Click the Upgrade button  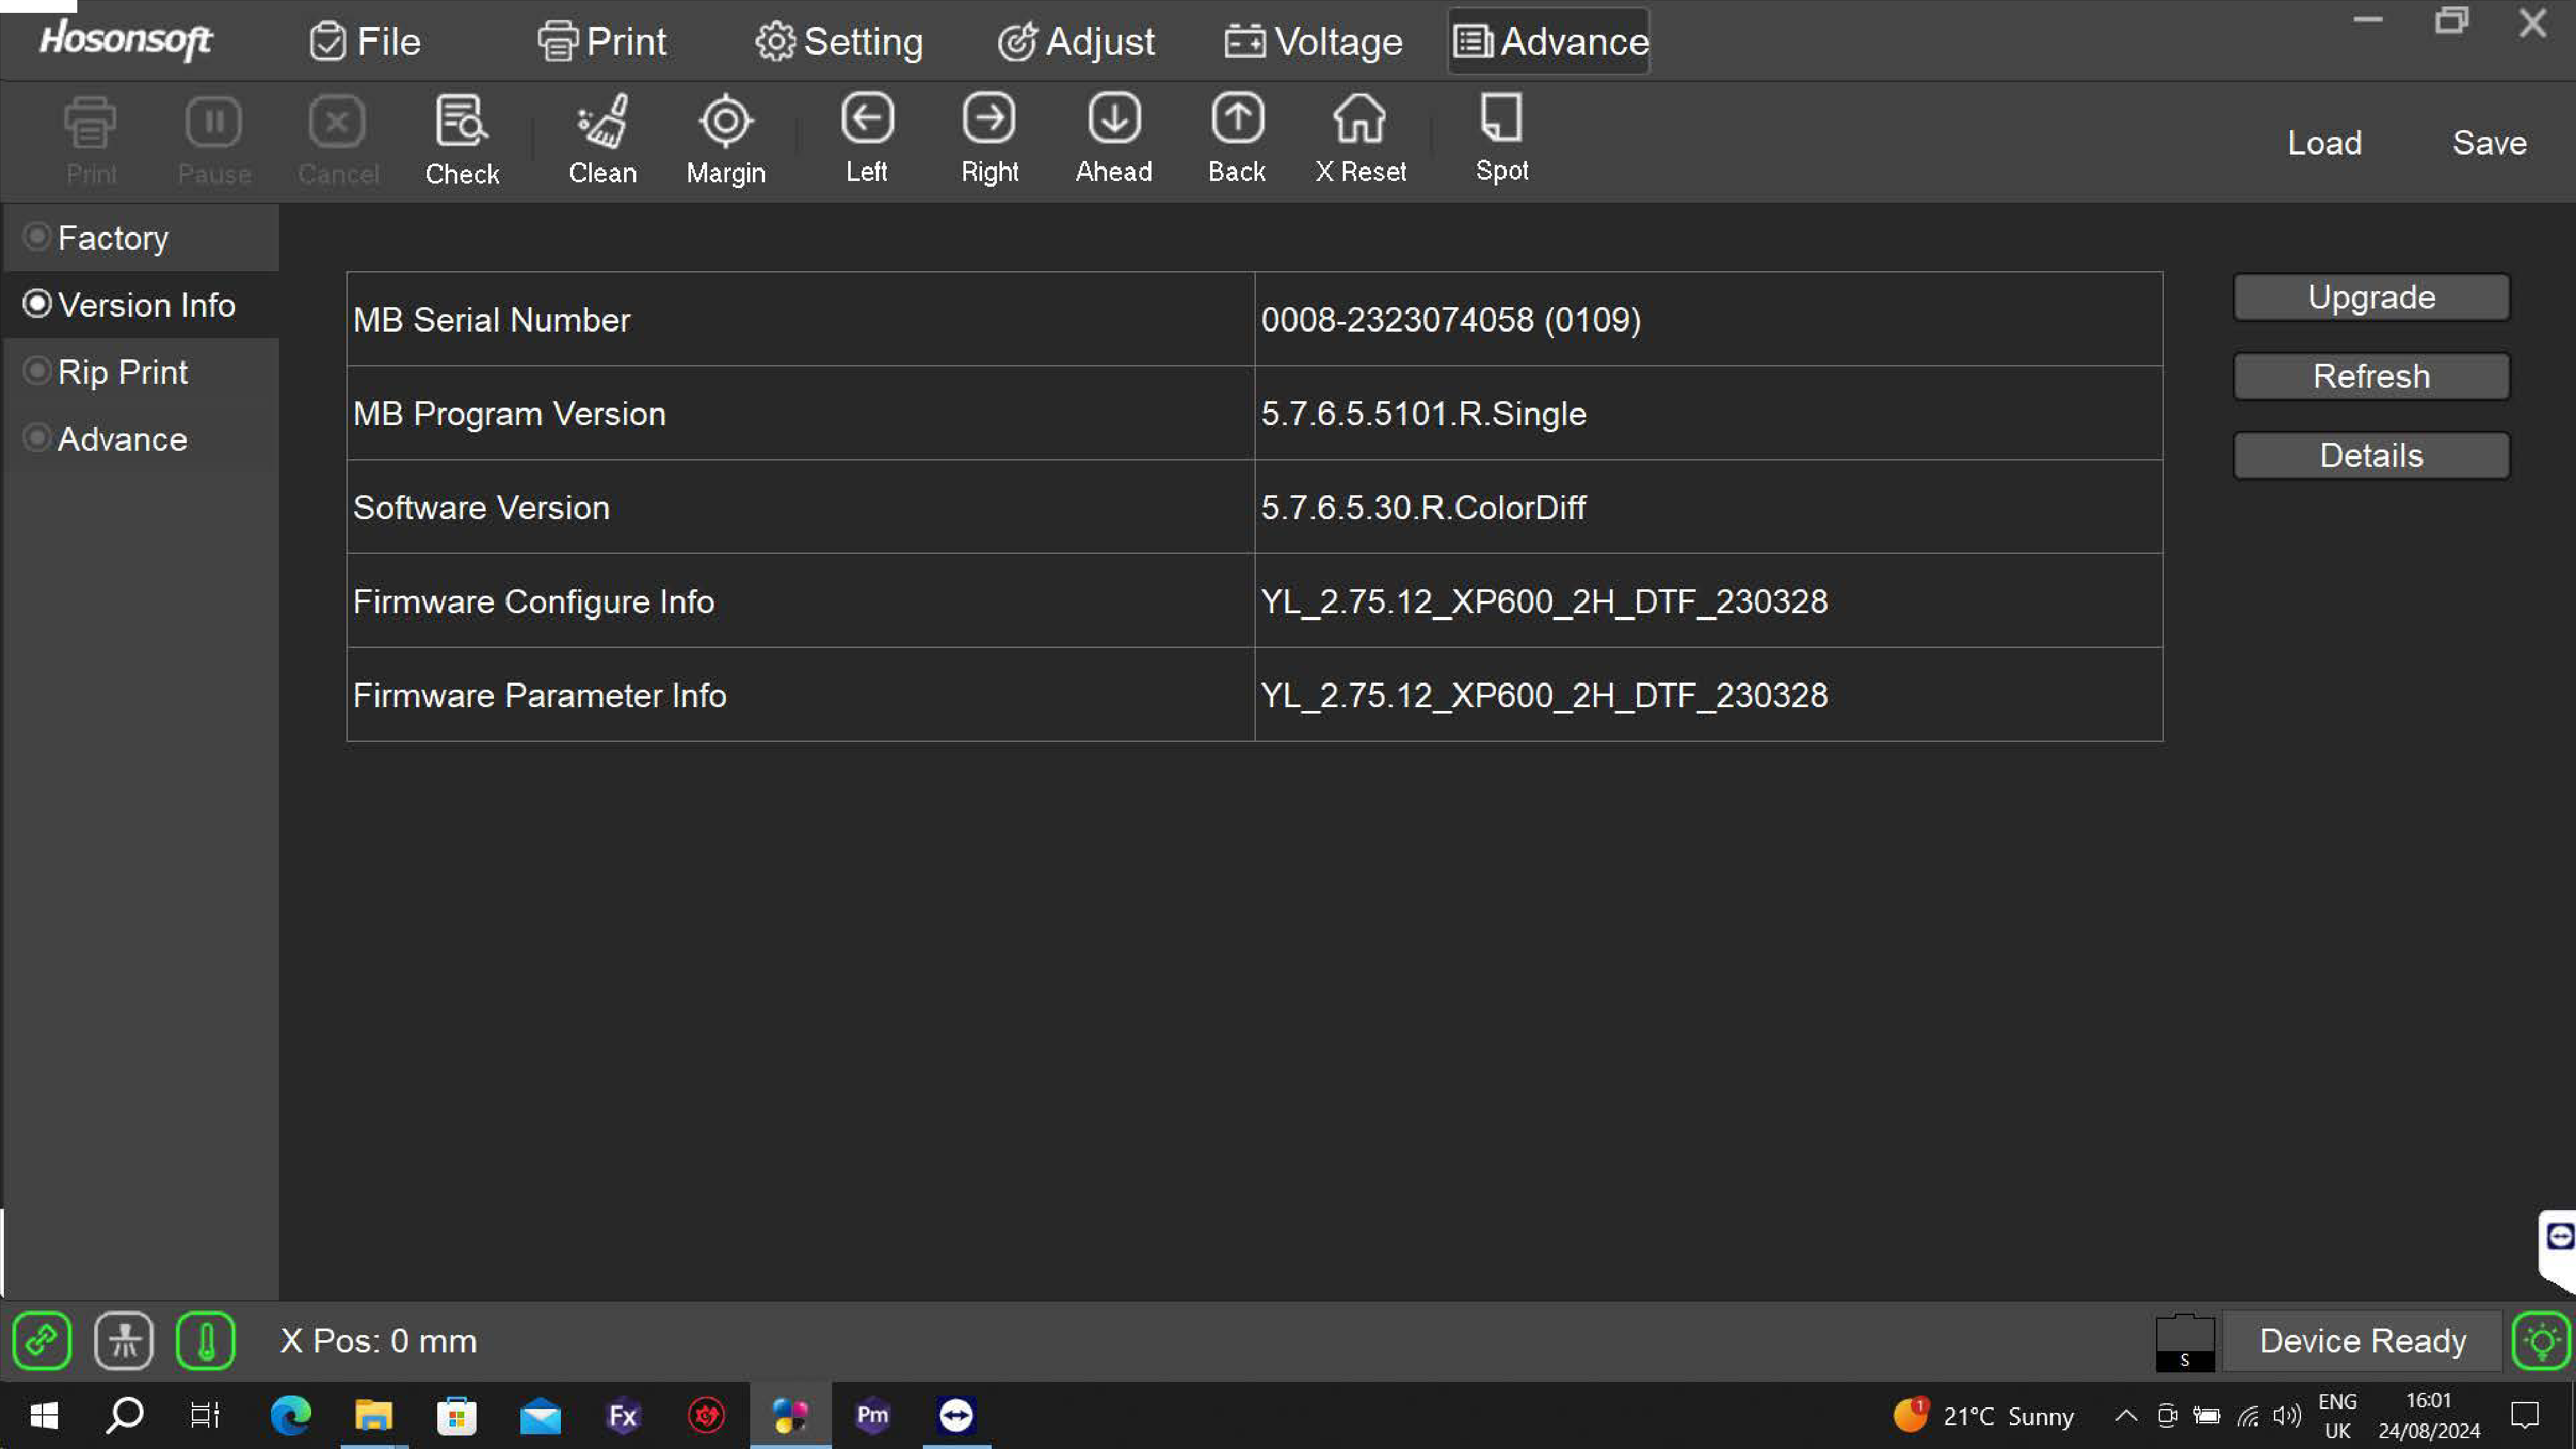coord(2371,297)
